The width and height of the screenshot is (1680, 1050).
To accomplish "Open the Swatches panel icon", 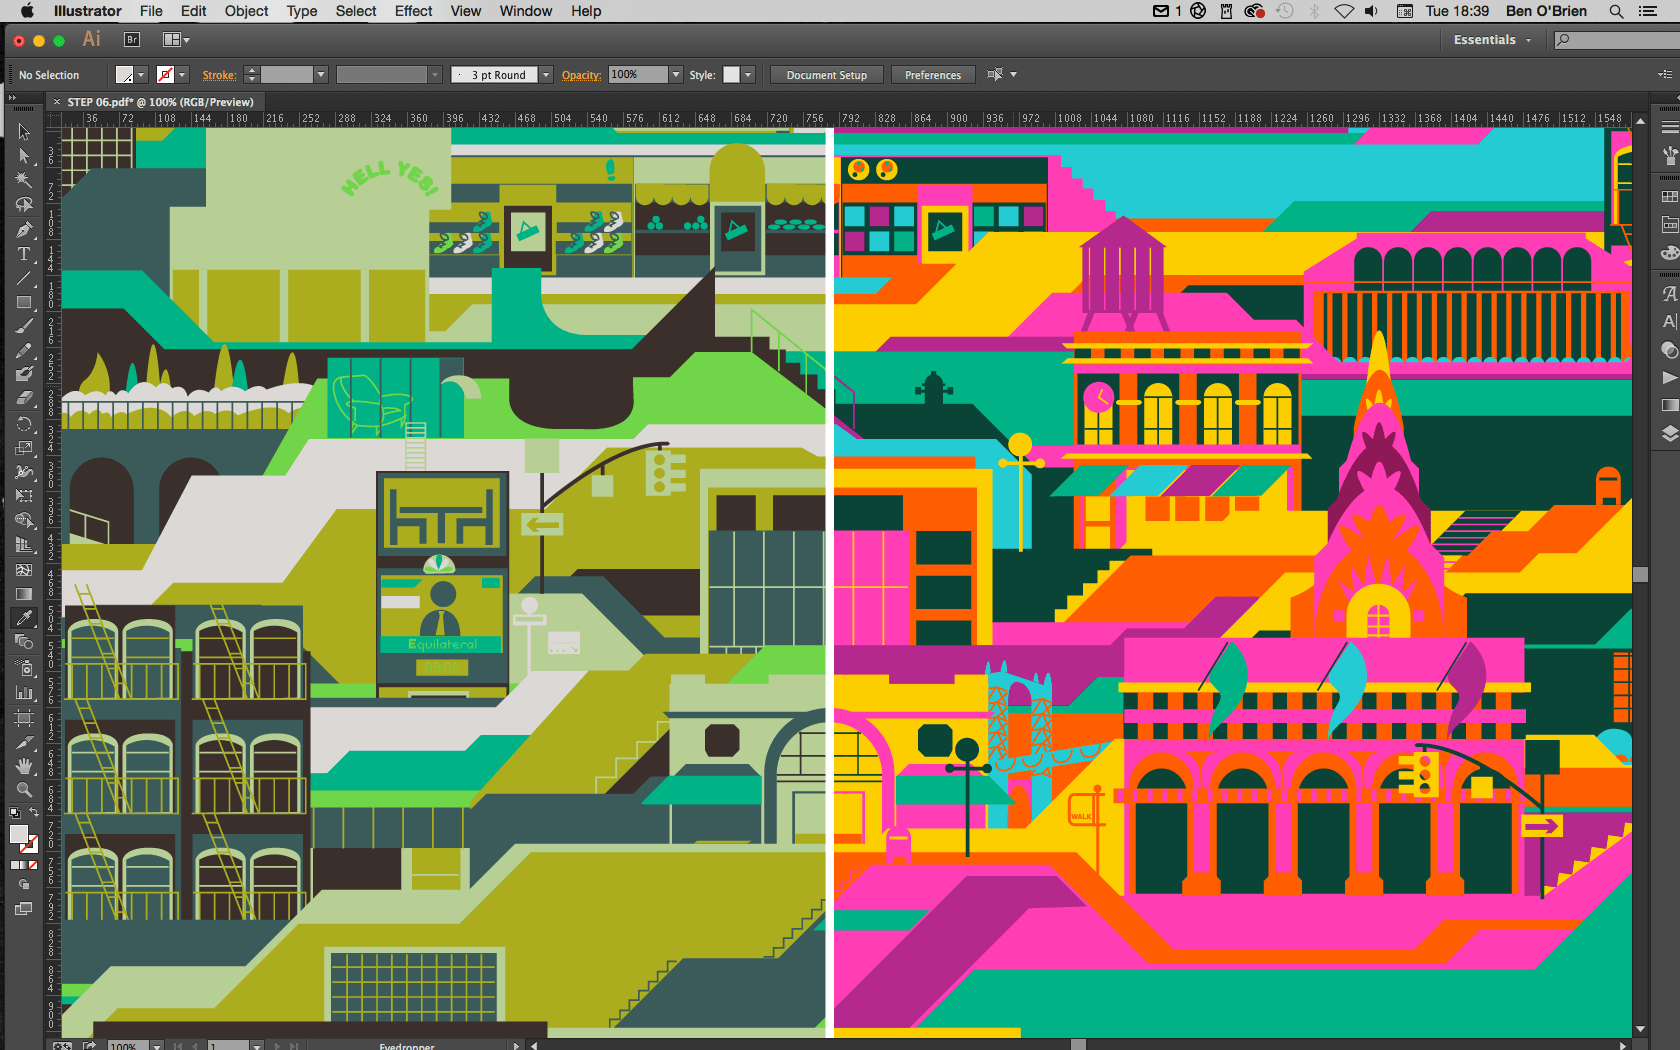I will (x=1669, y=196).
